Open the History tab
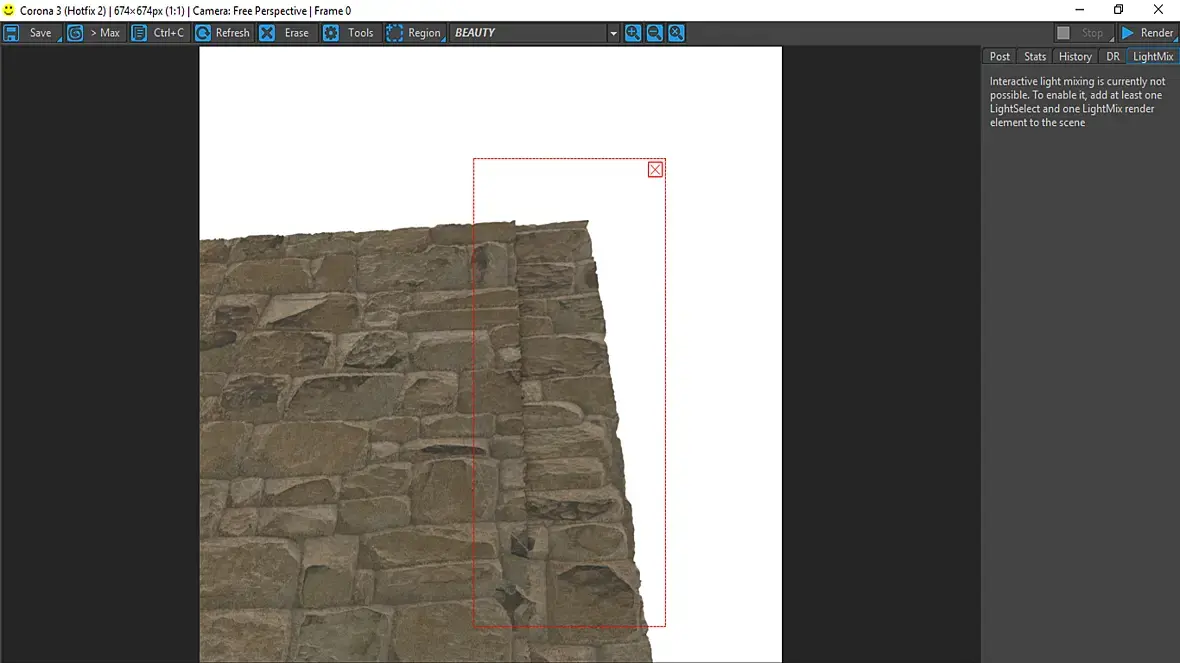The image size is (1180, 663). pos(1075,56)
